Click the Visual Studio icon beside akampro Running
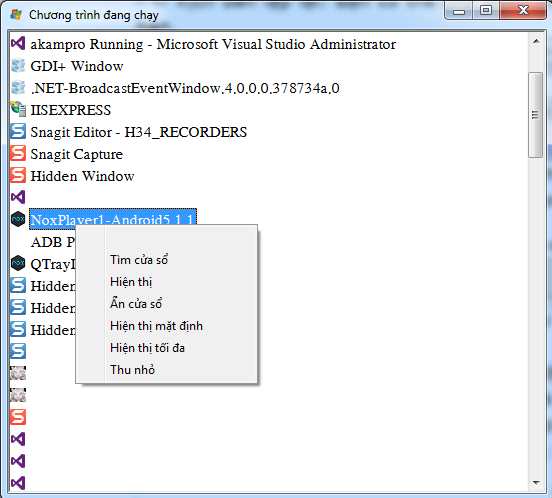Image resolution: width=552 pixels, height=498 pixels. pyautogui.click(x=18, y=43)
